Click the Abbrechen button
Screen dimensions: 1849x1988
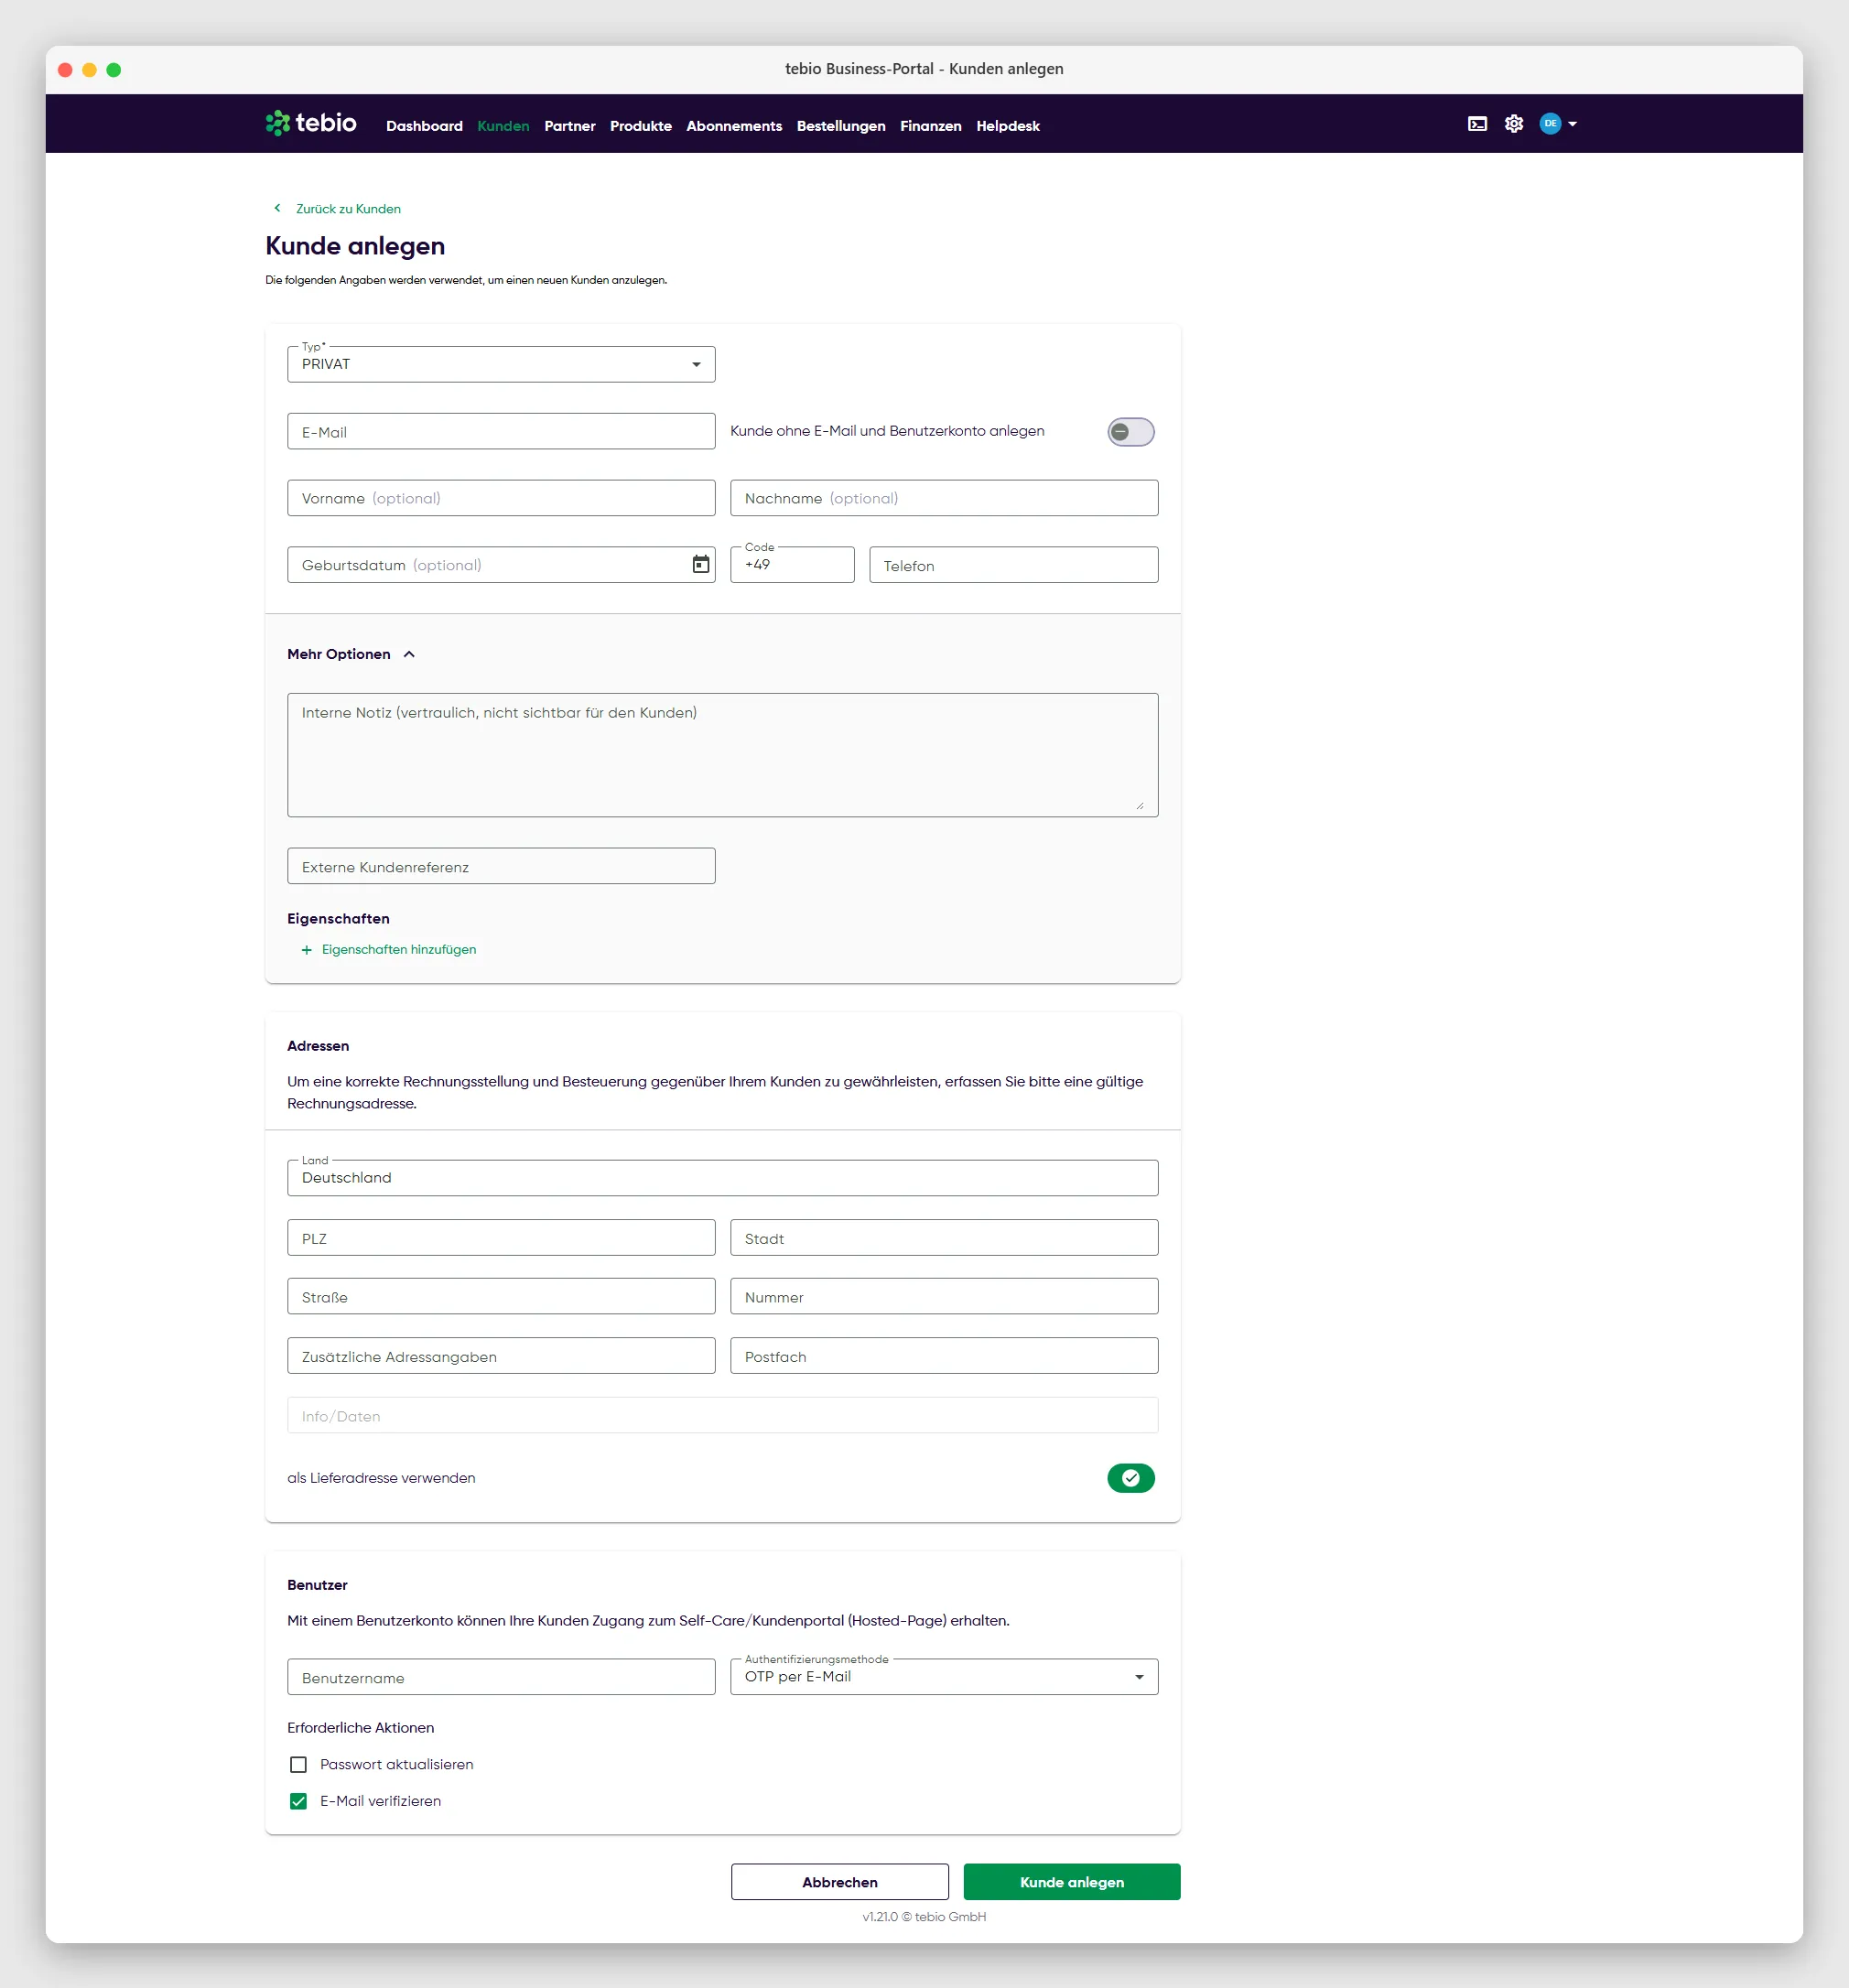point(839,1882)
